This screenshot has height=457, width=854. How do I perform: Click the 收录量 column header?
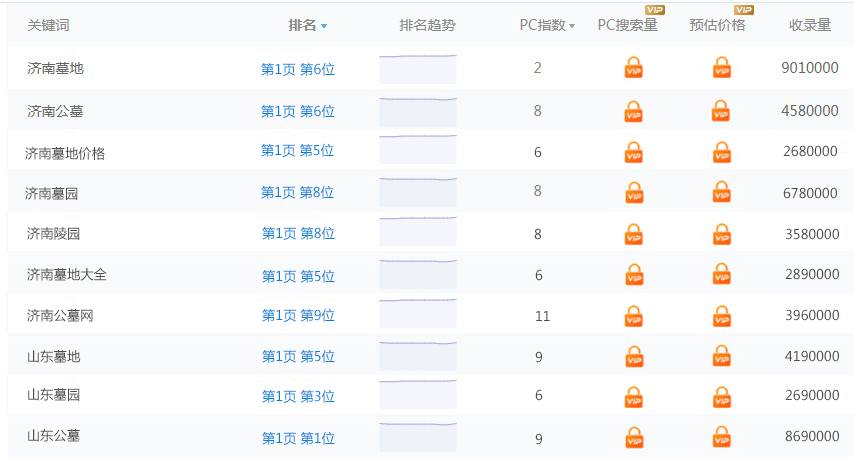pyautogui.click(x=810, y=25)
